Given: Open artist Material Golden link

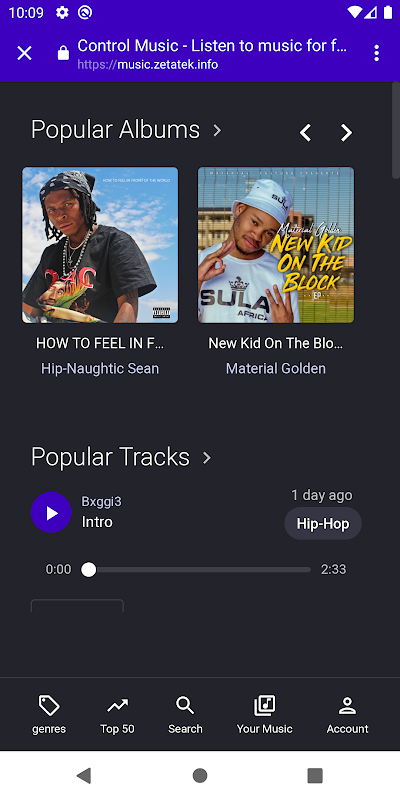Looking at the screenshot, I should 276,368.
